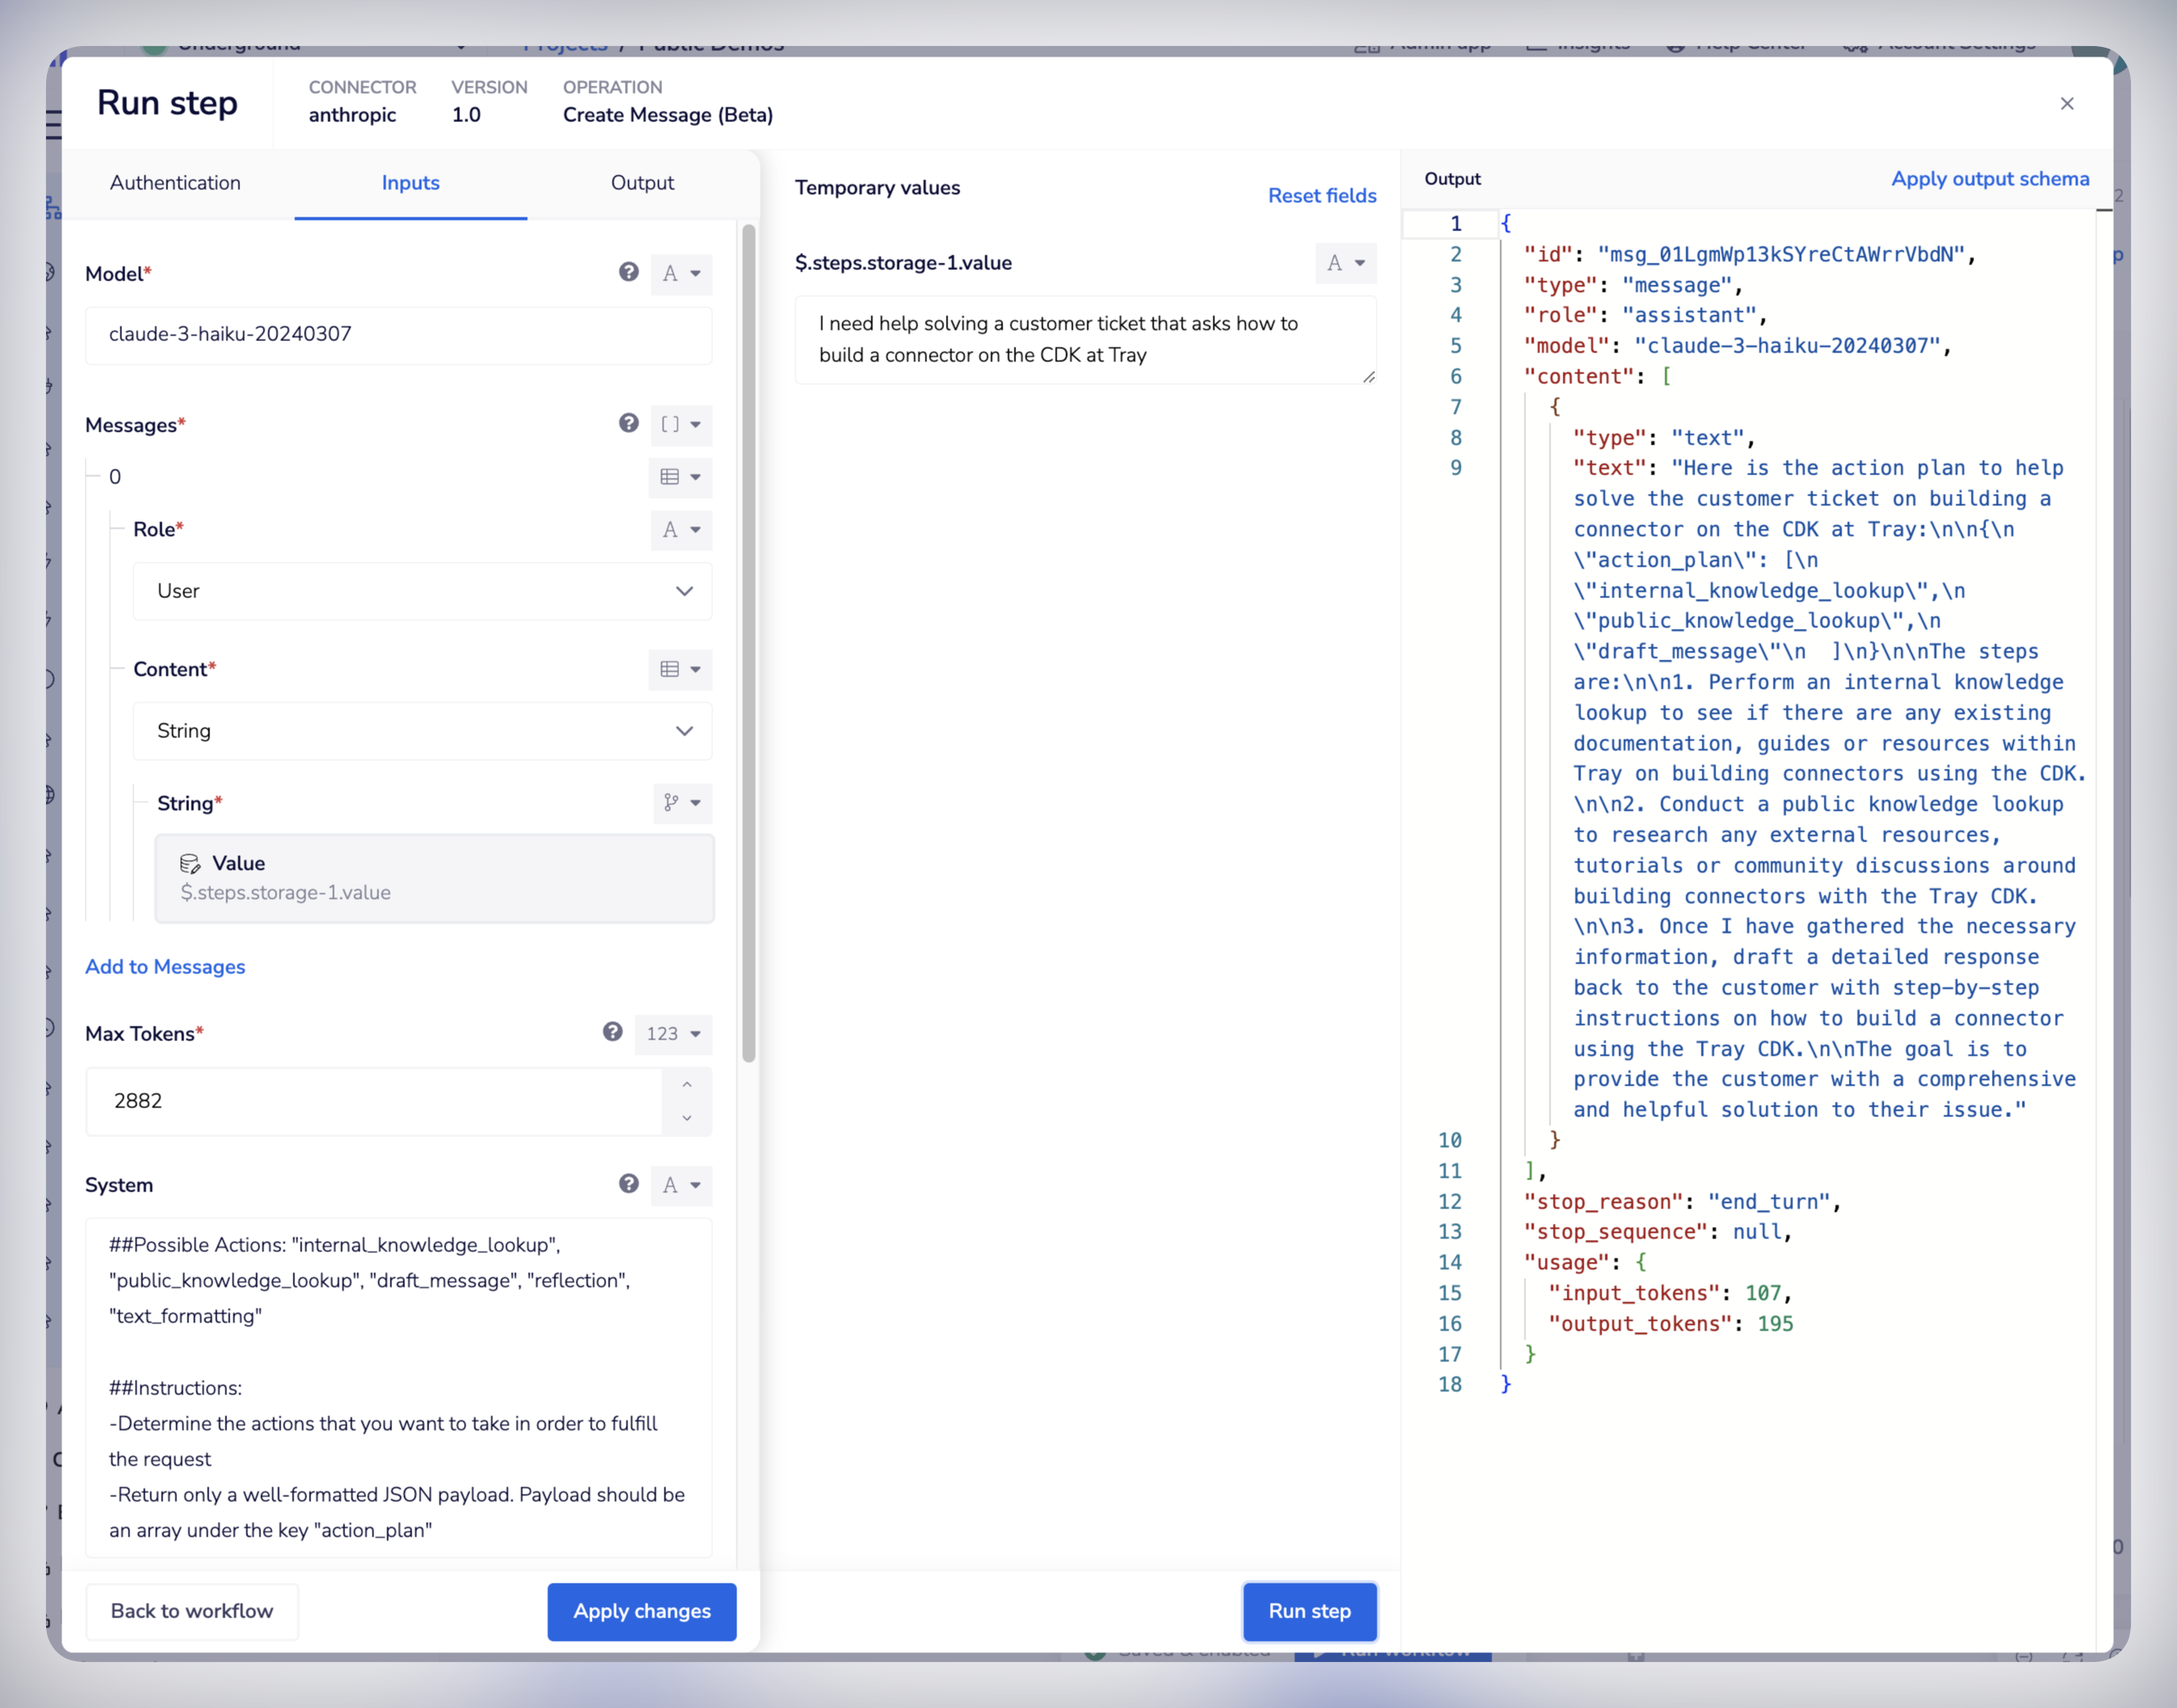Click the inputs panel vertical scrollbar

click(x=749, y=640)
